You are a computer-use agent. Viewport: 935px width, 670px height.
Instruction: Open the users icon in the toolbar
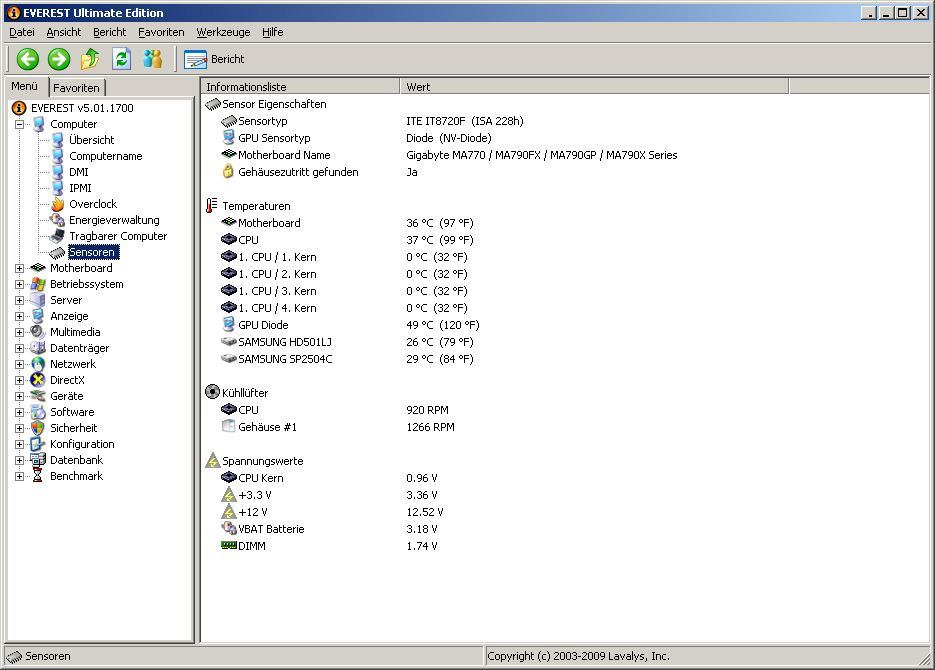[153, 59]
